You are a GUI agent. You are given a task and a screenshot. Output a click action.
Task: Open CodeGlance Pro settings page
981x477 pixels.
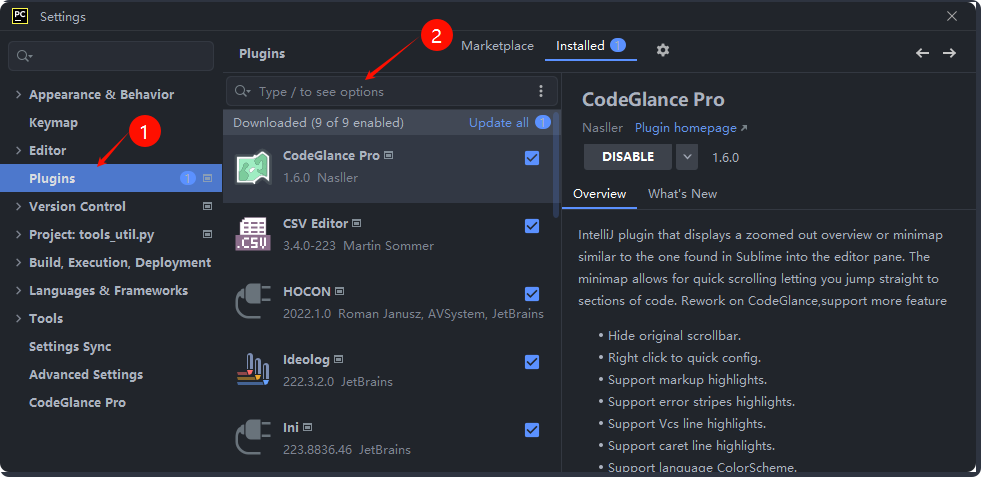[x=77, y=403]
